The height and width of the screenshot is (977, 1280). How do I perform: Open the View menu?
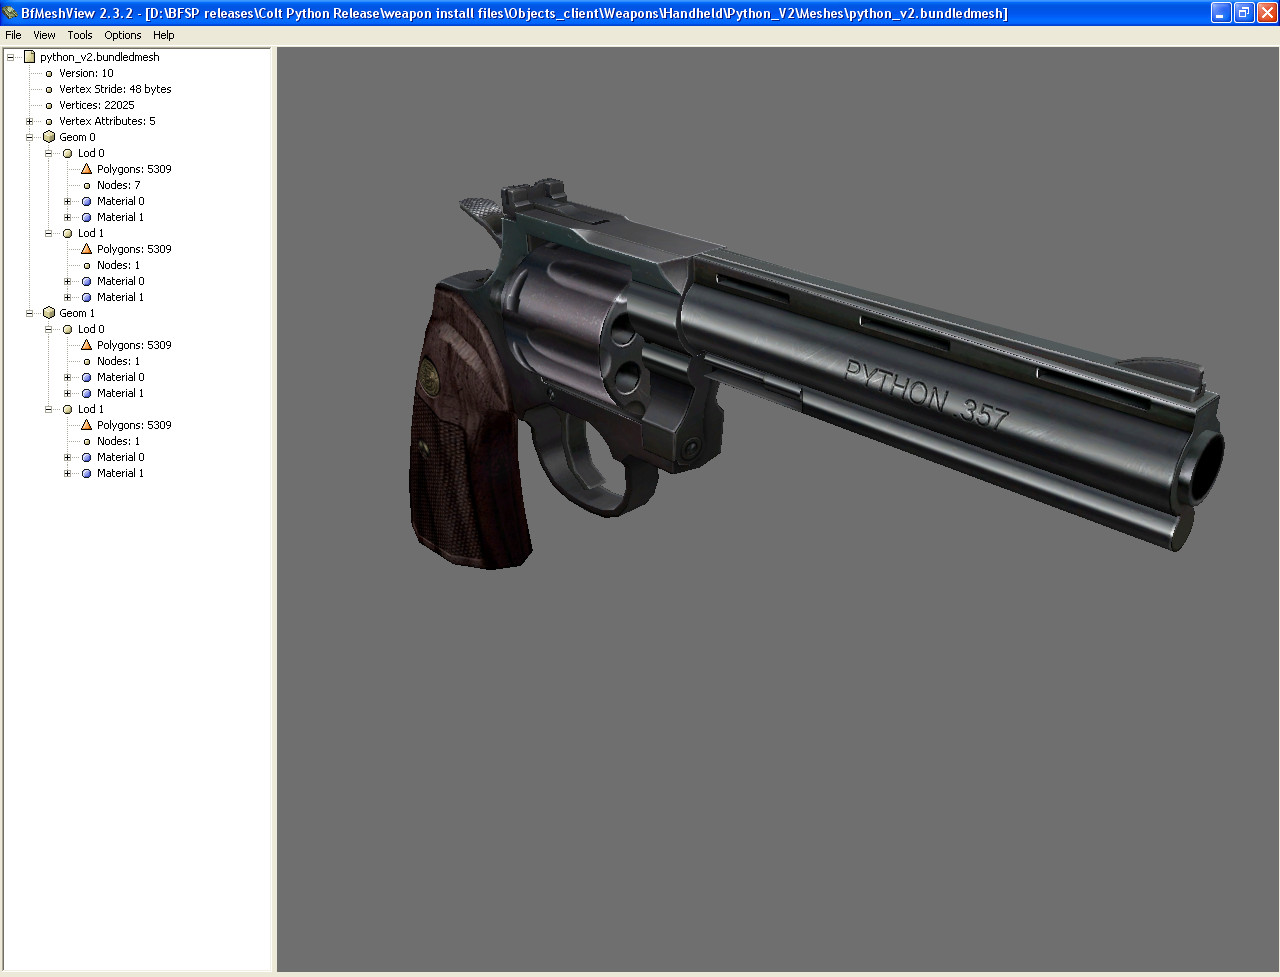pos(44,35)
